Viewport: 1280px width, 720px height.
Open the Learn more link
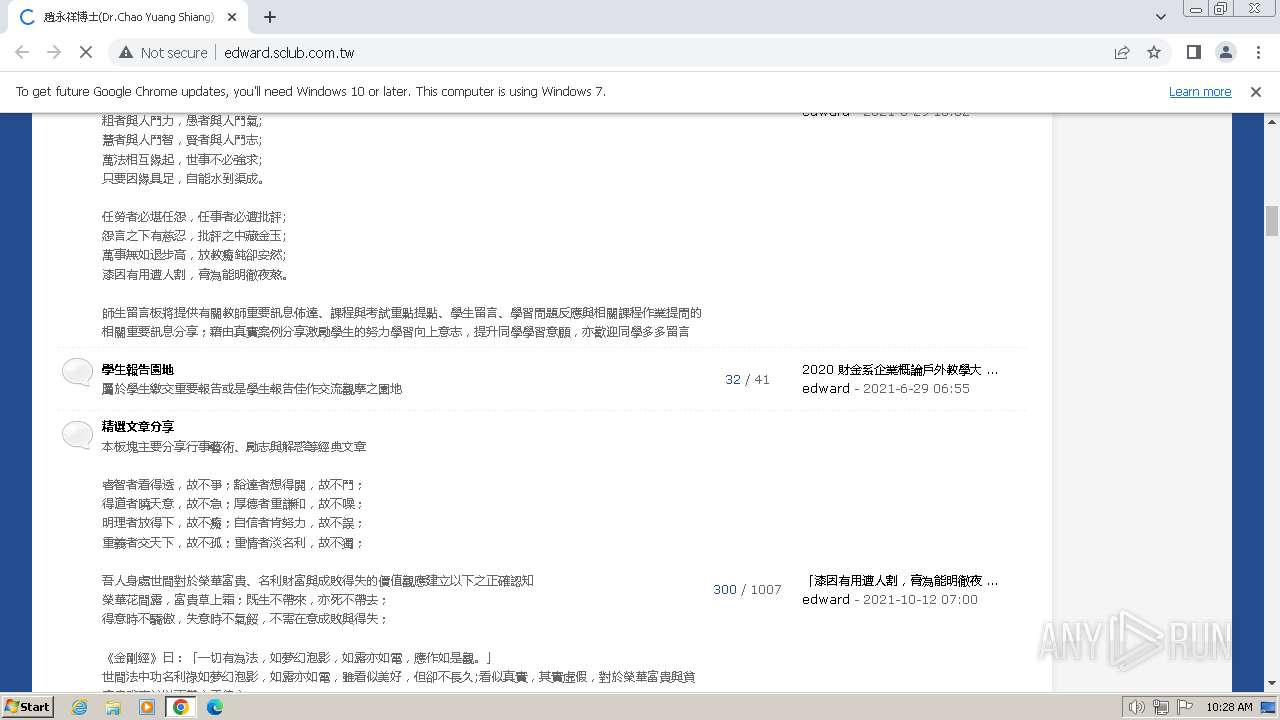click(x=1200, y=92)
